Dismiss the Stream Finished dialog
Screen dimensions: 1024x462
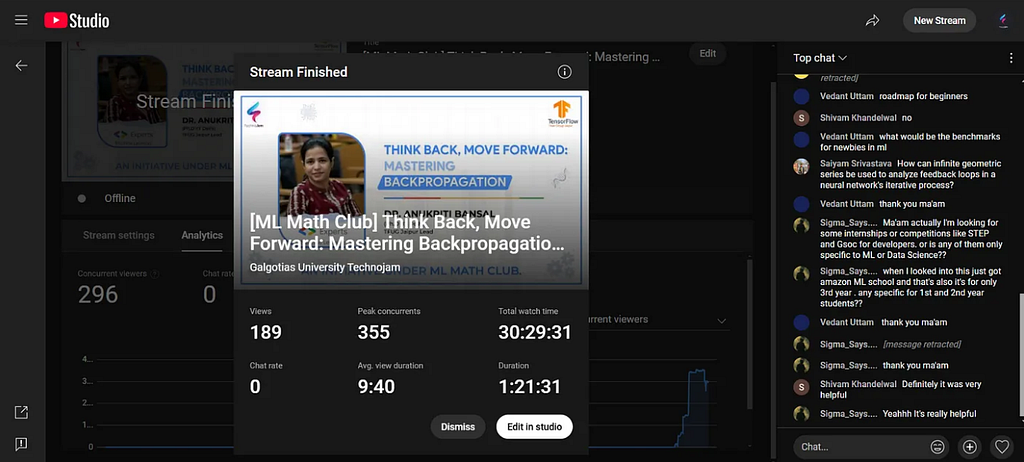pos(458,427)
